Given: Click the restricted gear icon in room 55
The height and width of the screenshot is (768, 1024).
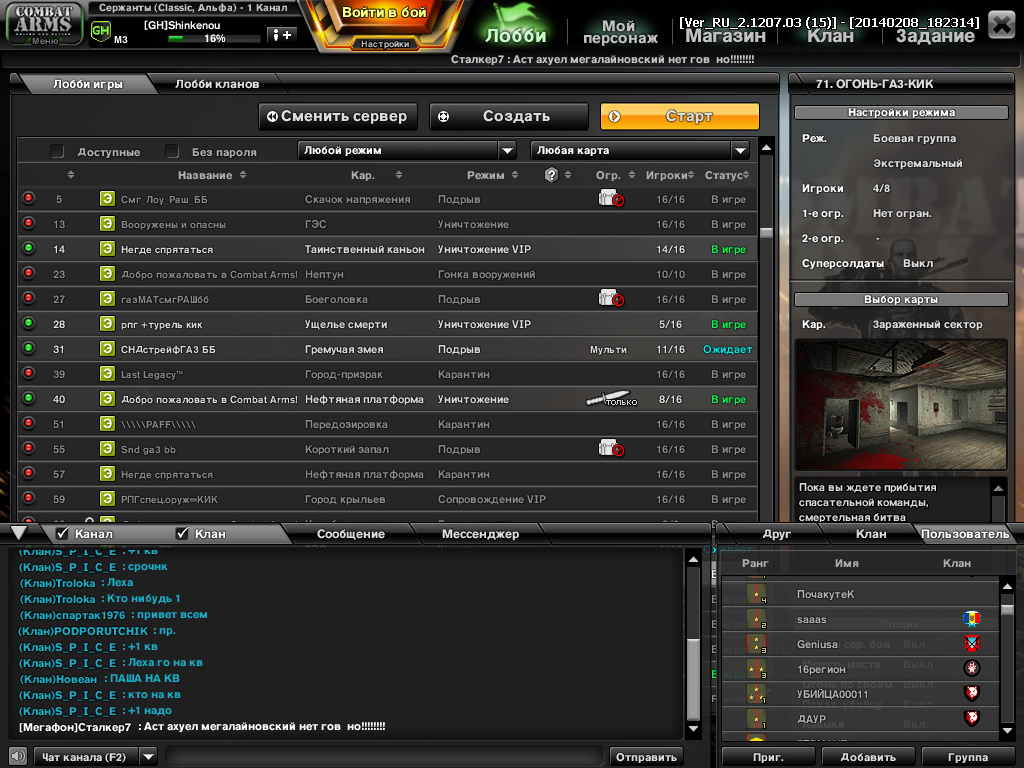Looking at the screenshot, I should pos(611,449).
